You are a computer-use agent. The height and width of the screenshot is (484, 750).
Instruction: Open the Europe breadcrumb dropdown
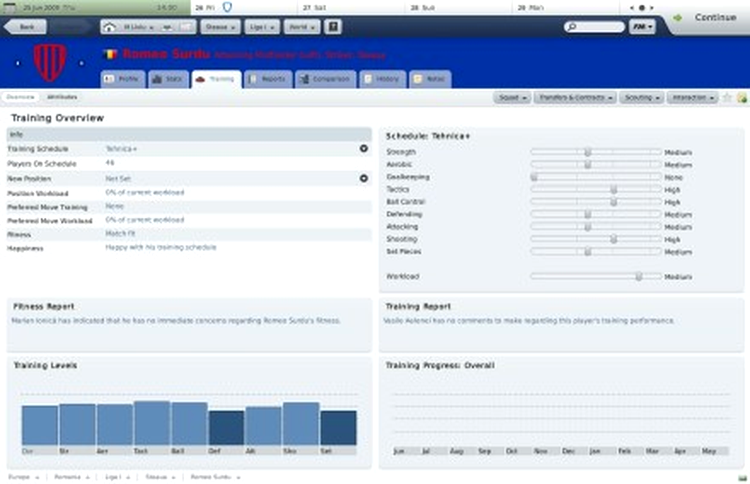point(23,477)
